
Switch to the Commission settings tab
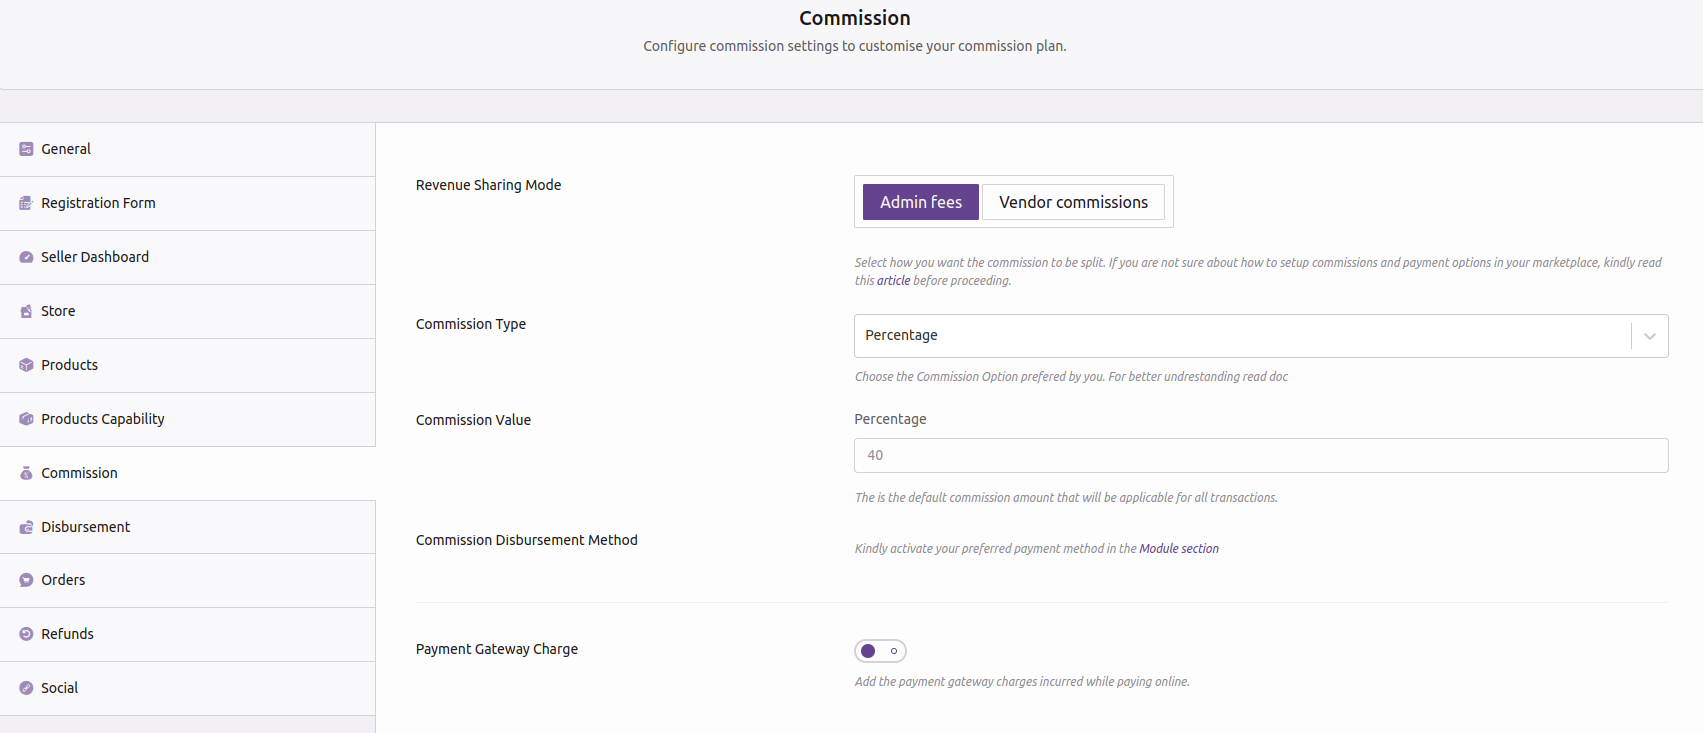click(79, 473)
